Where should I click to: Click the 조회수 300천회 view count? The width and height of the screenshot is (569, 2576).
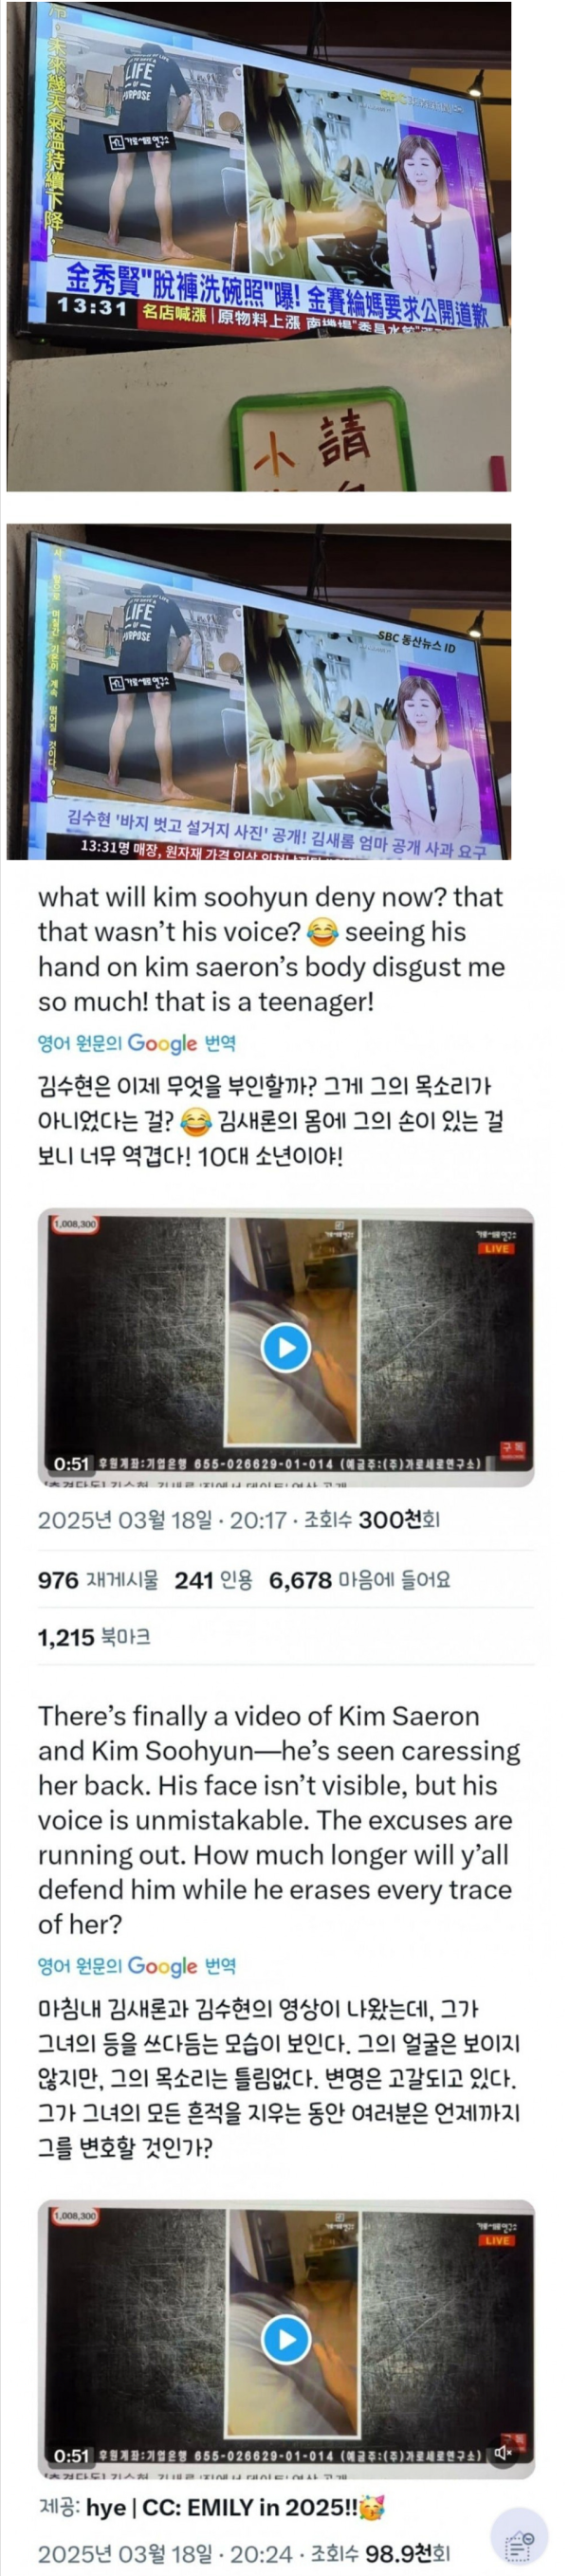coord(371,1520)
